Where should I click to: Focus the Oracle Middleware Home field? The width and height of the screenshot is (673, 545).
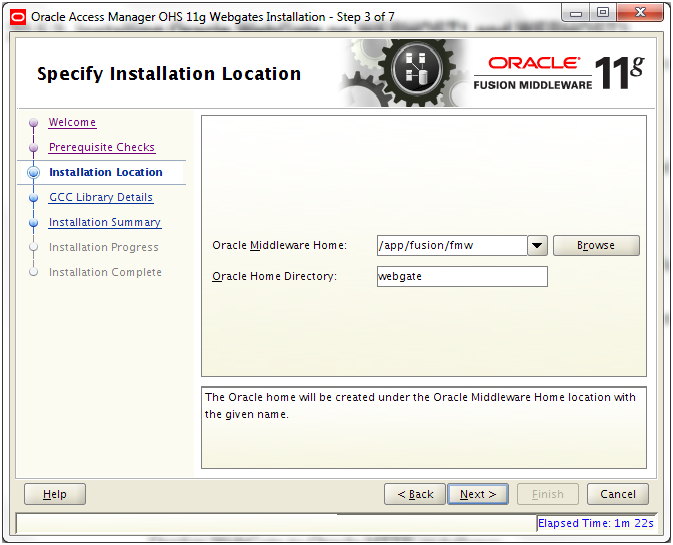tap(452, 245)
